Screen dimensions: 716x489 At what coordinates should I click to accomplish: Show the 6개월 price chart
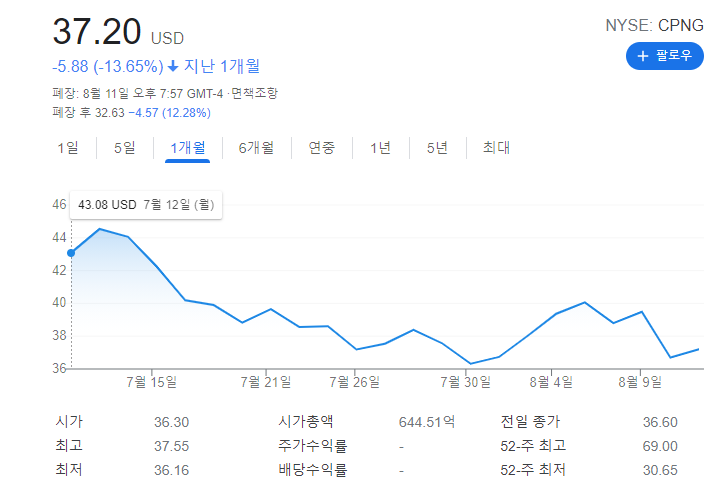coord(256,148)
